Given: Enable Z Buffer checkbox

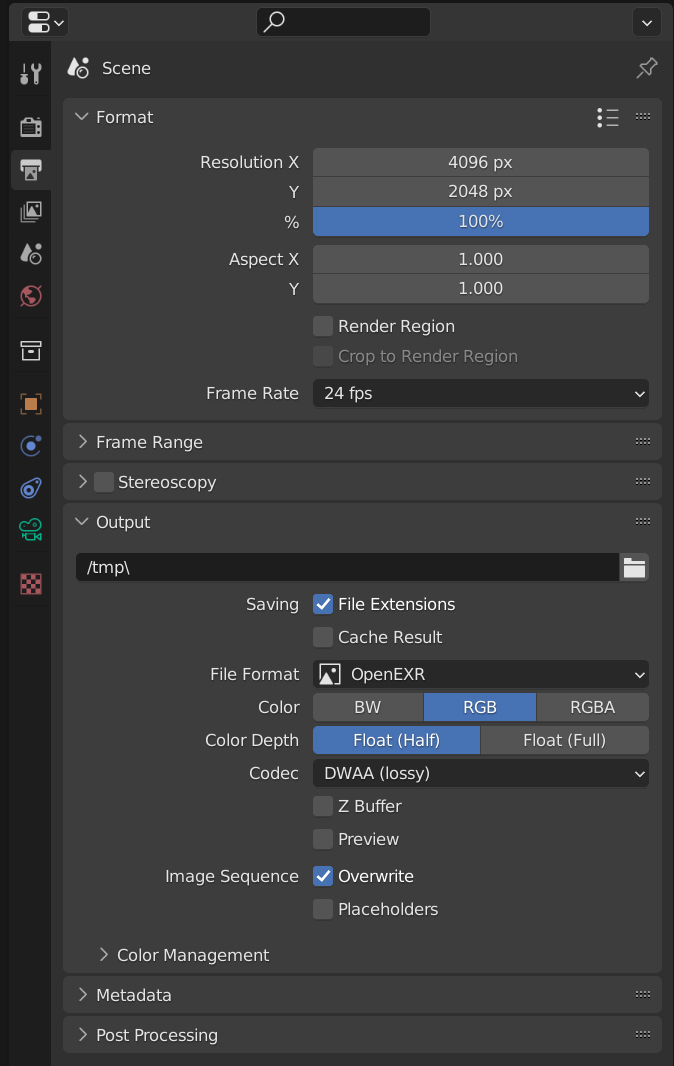Looking at the screenshot, I should [323, 806].
